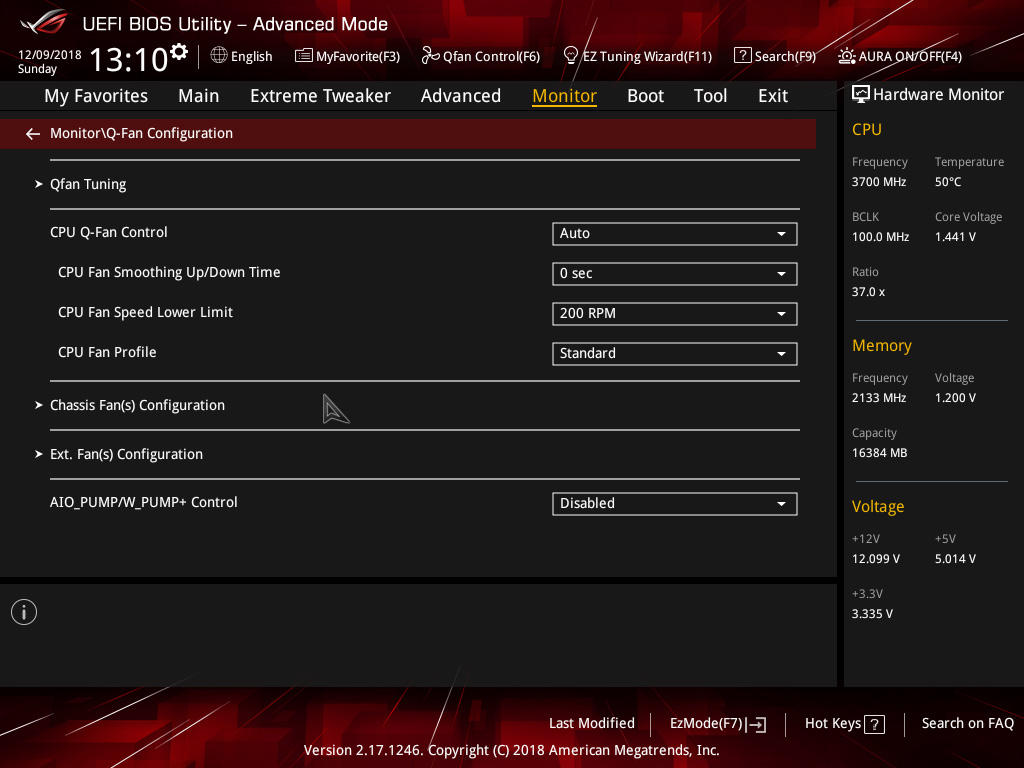Click the 13:10 clock display
1024x768 pixels.
click(129, 59)
